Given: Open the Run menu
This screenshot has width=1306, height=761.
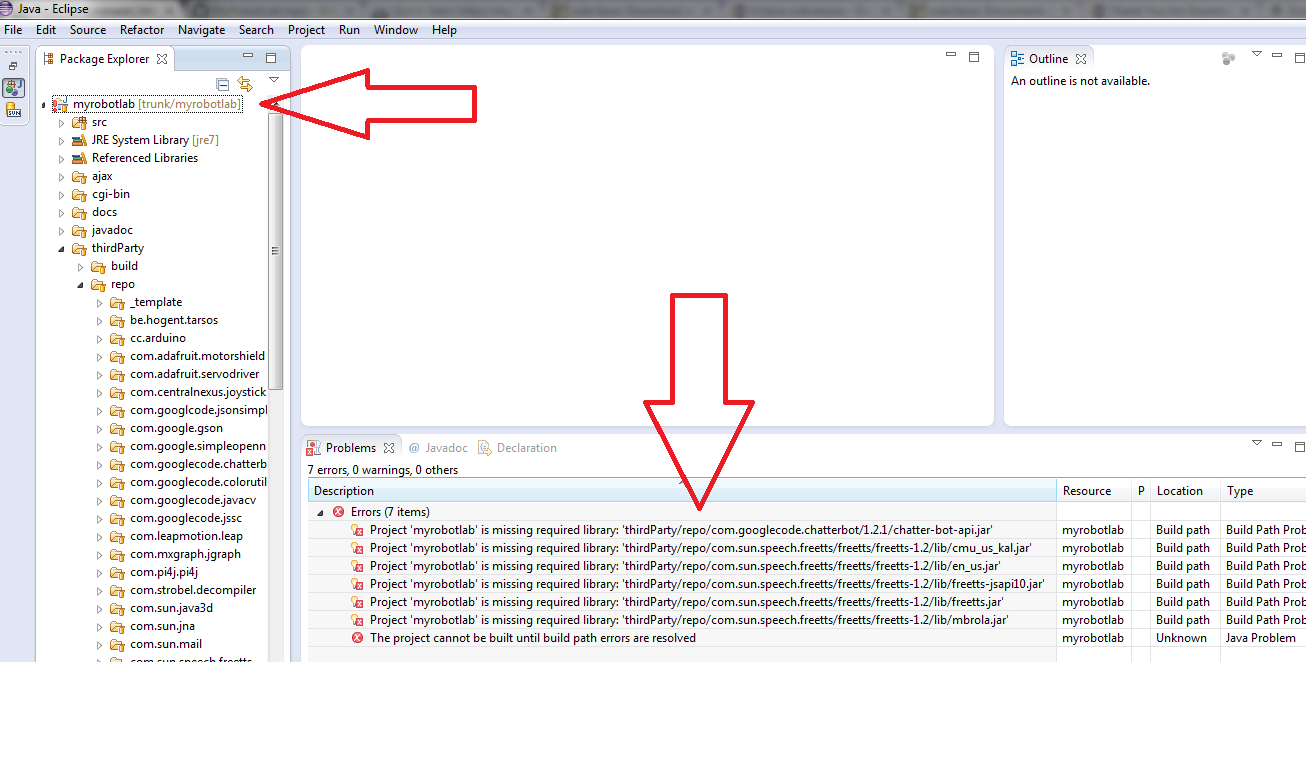Looking at the screenshot, I should click(x=349, y=30).
